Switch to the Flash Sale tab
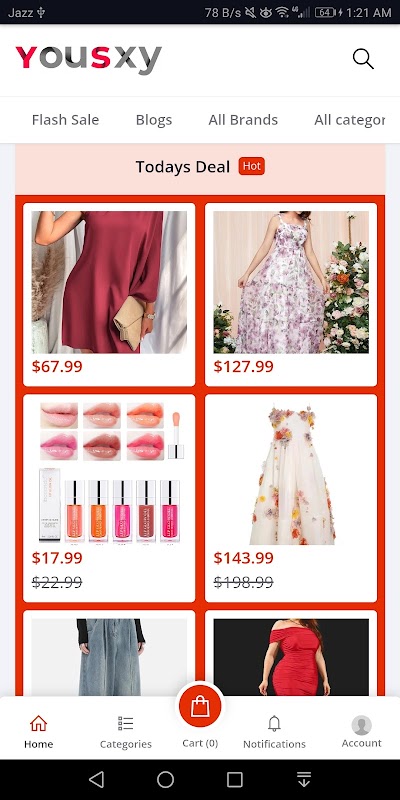Viewport: 400px width, 800px height. tap(65, 120)
